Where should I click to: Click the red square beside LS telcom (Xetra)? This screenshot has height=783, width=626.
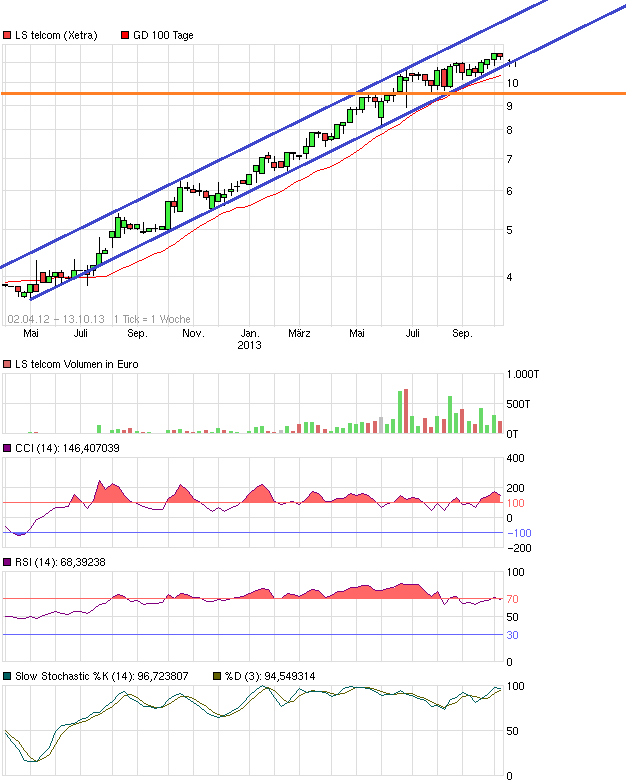7,35
